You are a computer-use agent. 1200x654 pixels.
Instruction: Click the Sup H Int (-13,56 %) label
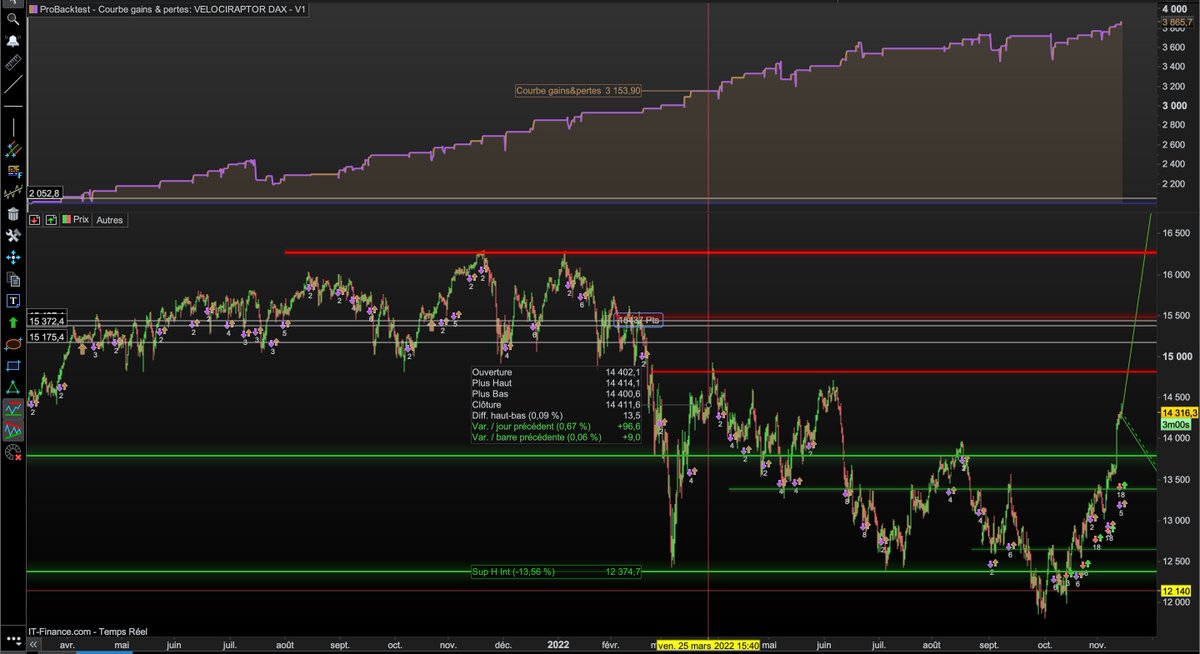click(x=513, y=572)
